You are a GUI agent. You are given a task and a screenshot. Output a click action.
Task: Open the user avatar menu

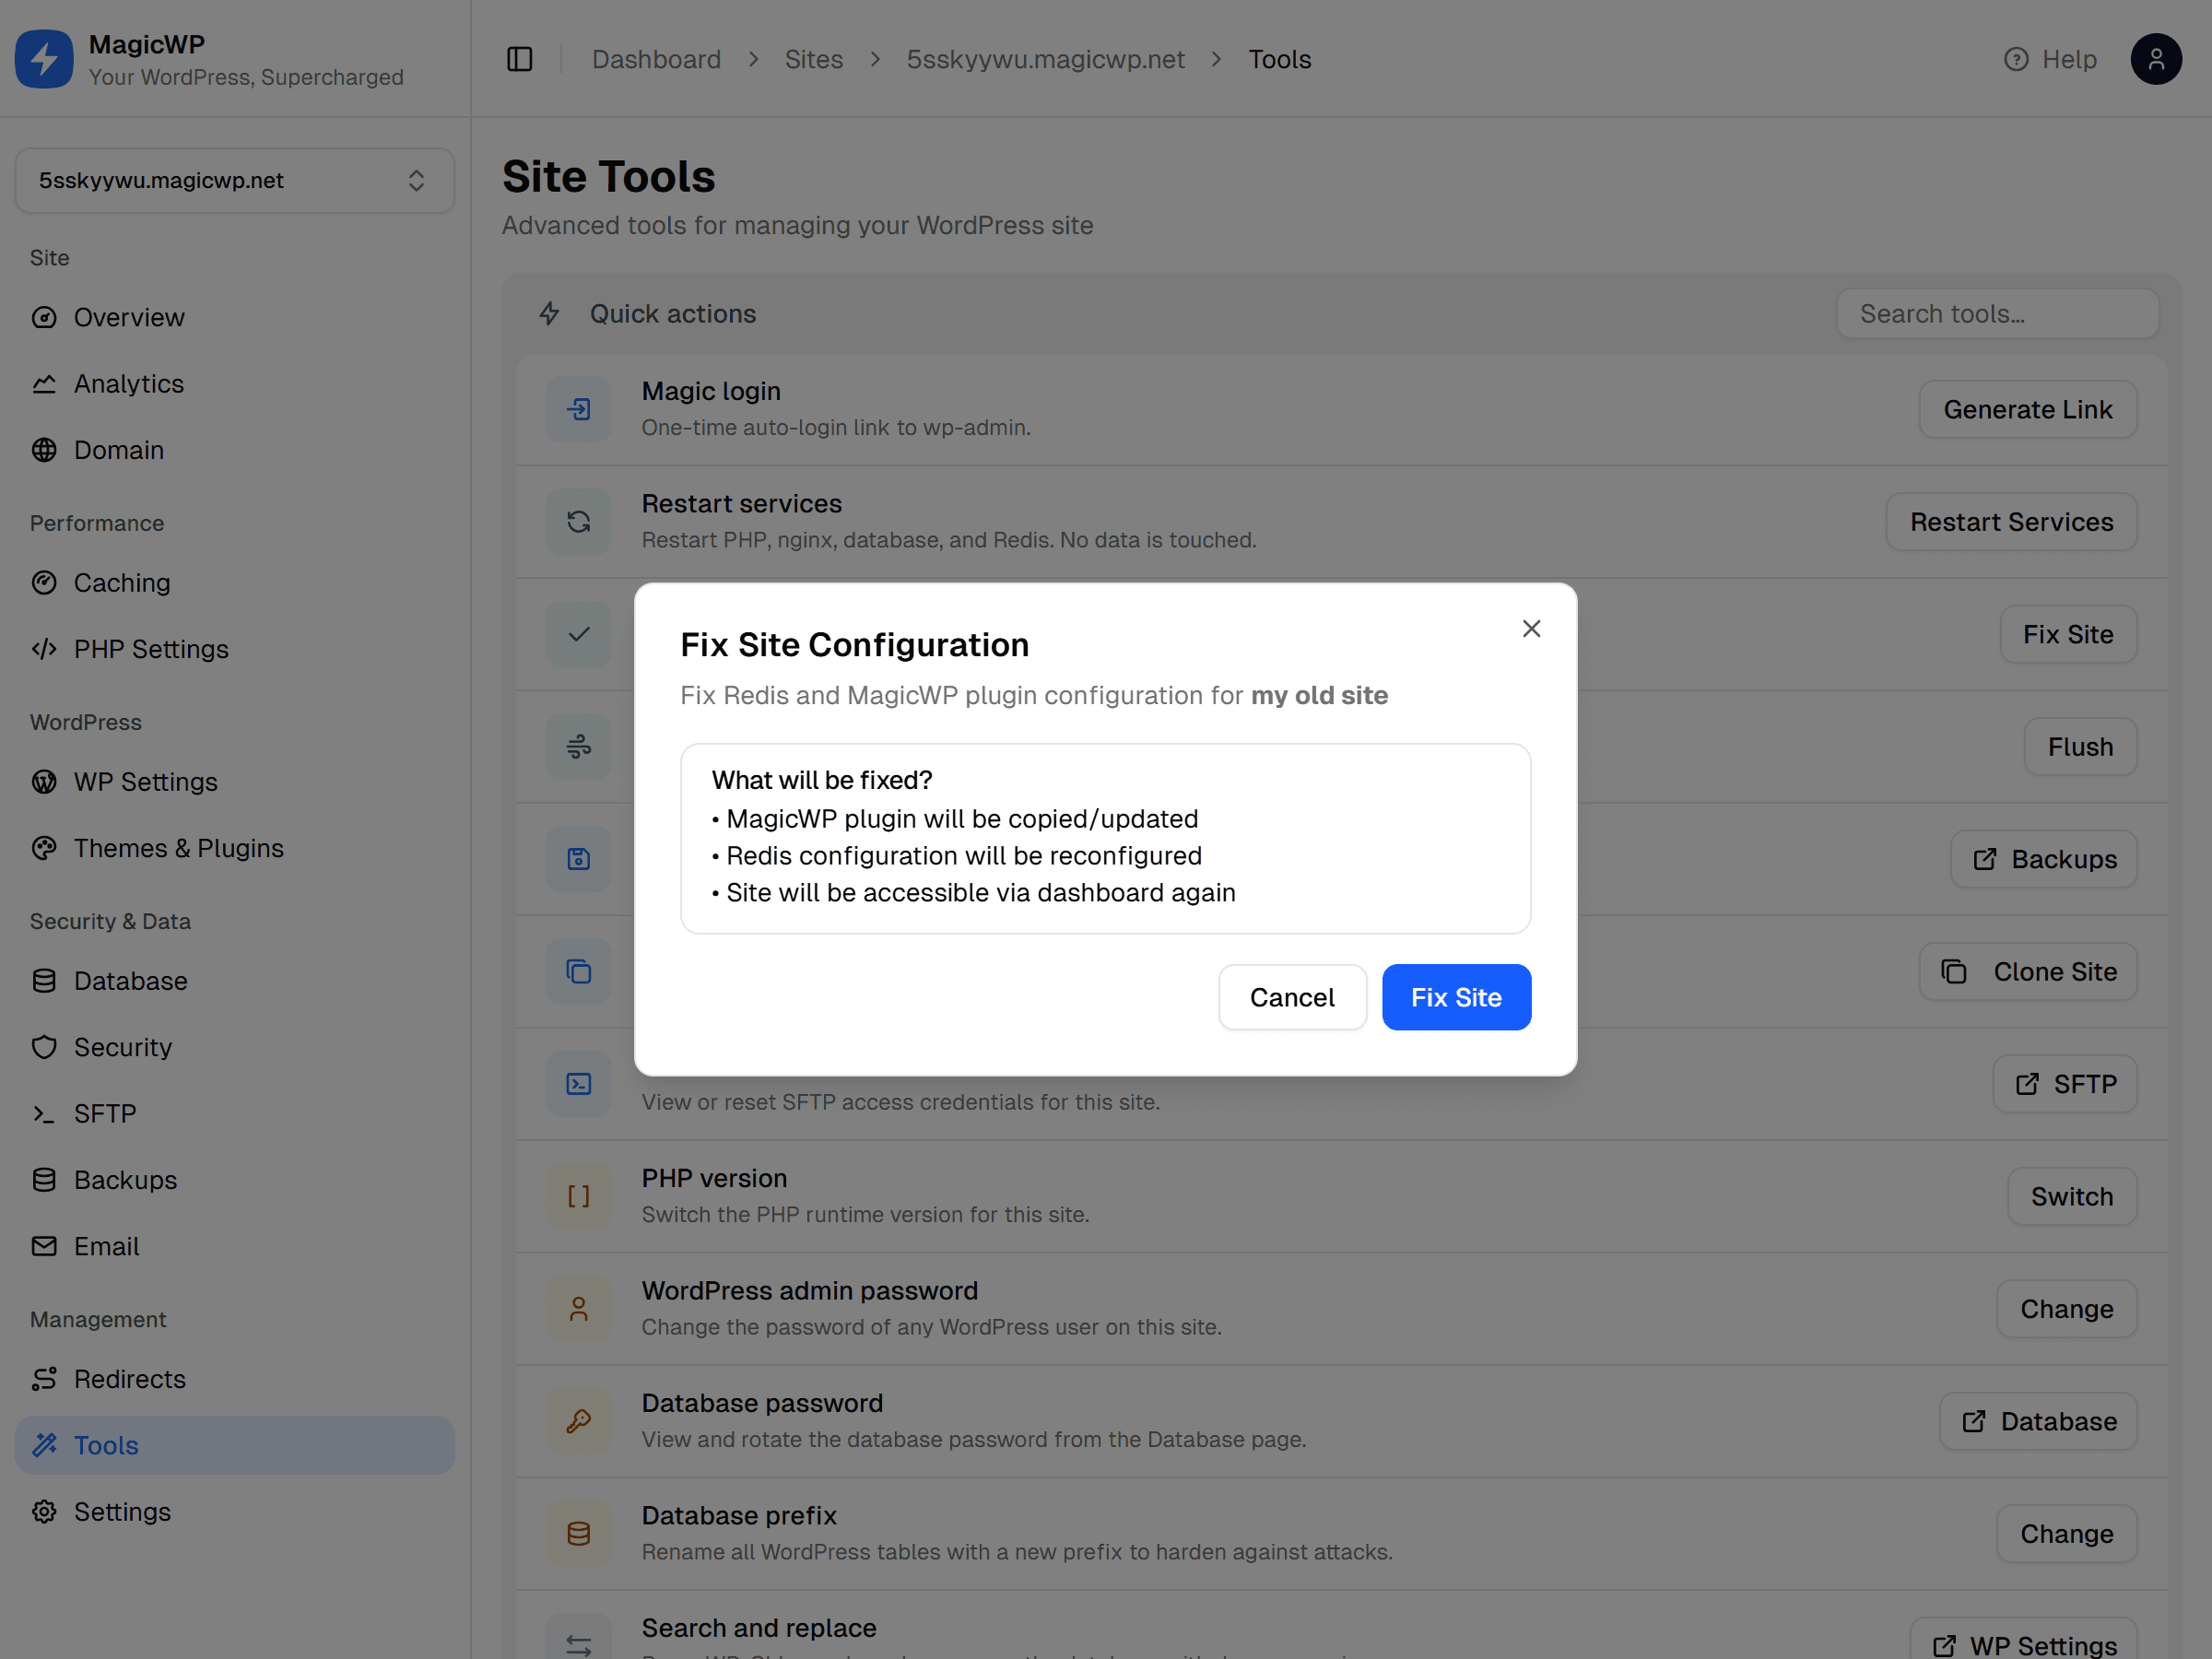(x=2156, y=59)
